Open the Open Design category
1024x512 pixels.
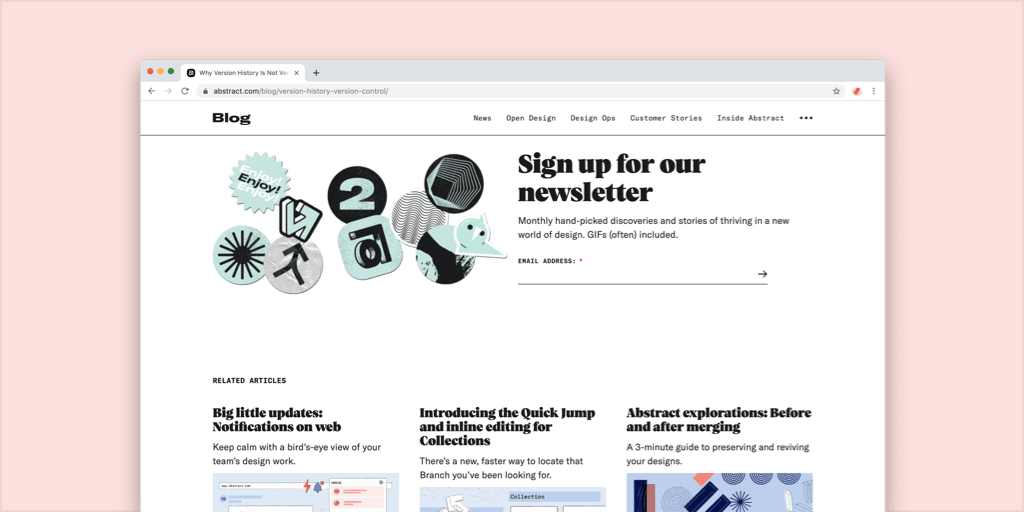click(x=531, y=118)
